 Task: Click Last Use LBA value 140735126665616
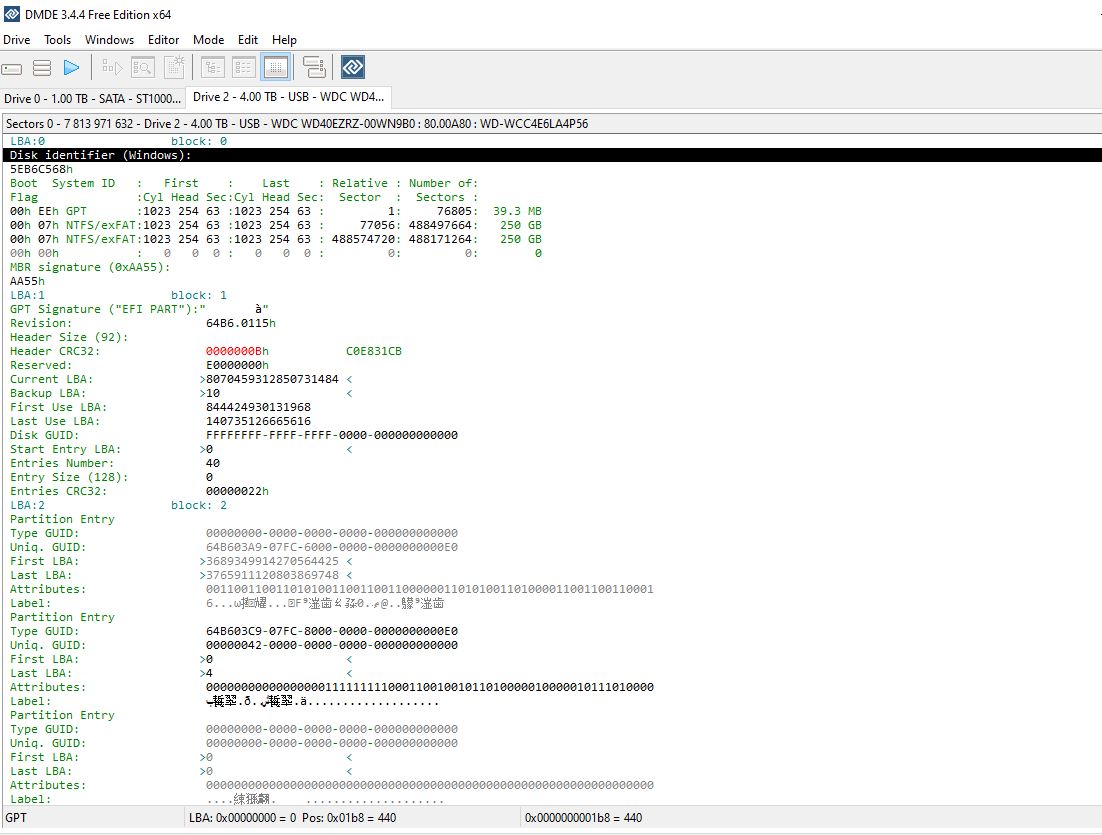(258, 422)
